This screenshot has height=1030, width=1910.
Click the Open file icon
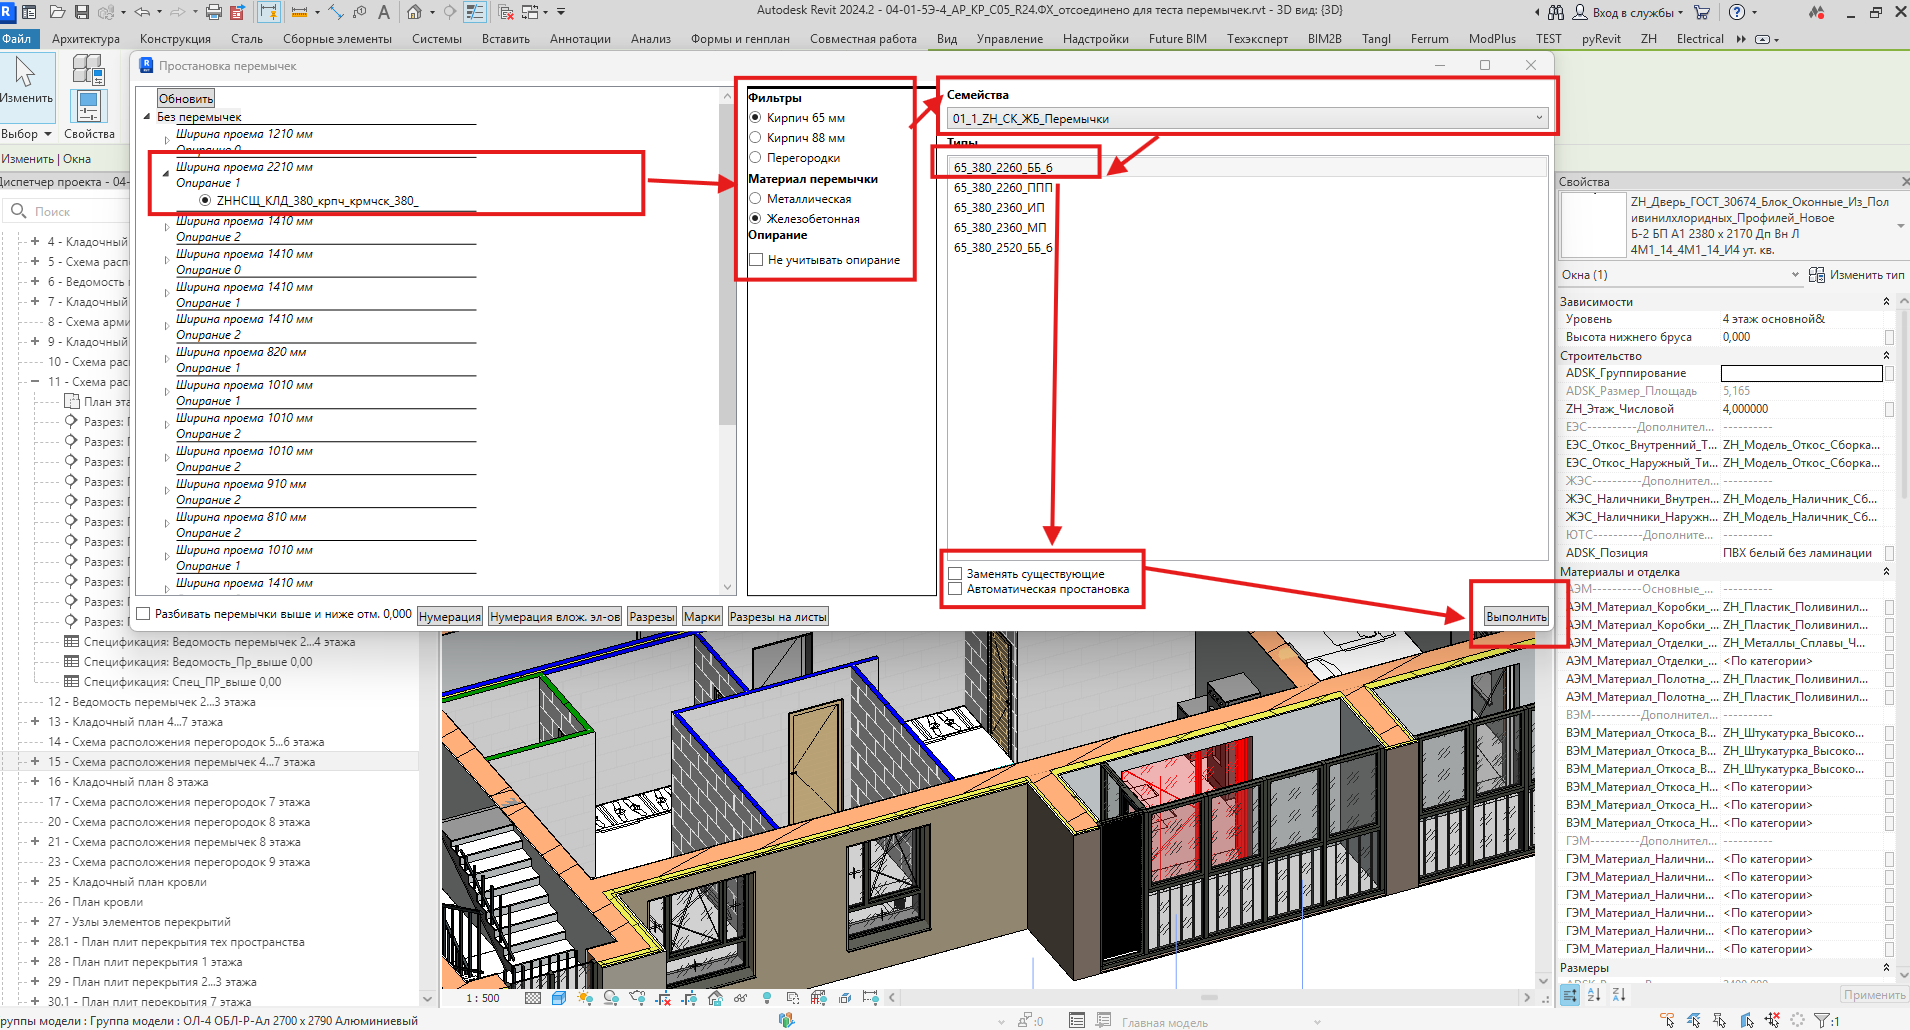coord(57,12)
